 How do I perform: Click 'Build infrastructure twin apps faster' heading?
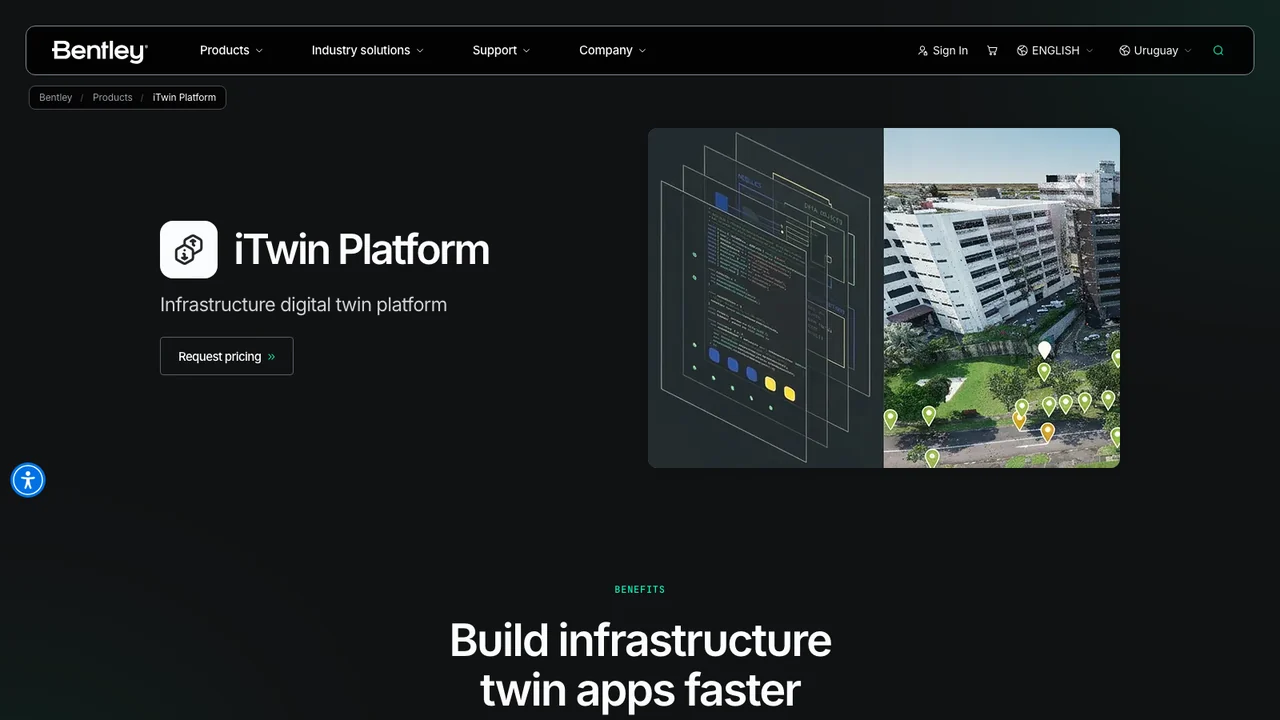[x=640, y=665]
